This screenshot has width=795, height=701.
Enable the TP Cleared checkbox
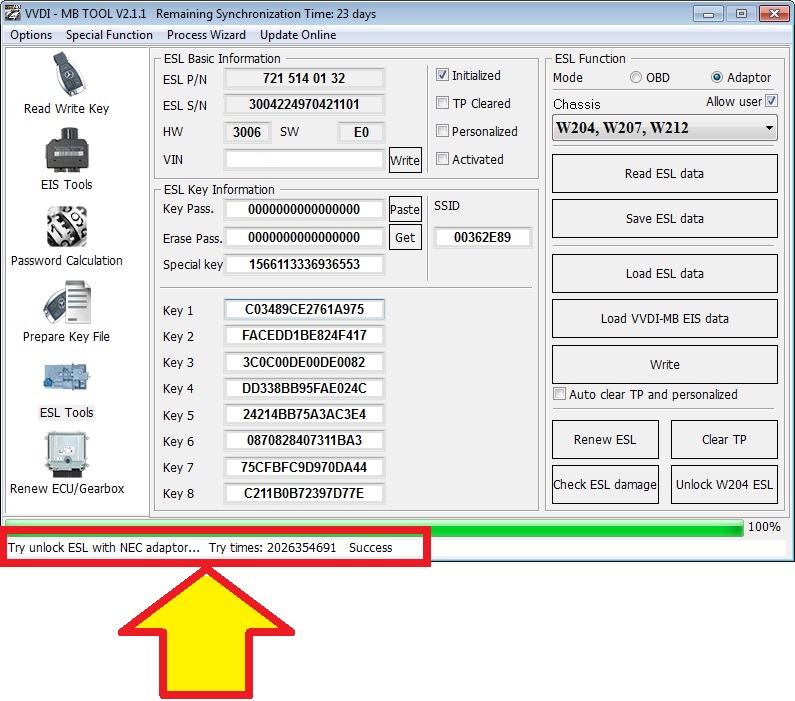442,103
